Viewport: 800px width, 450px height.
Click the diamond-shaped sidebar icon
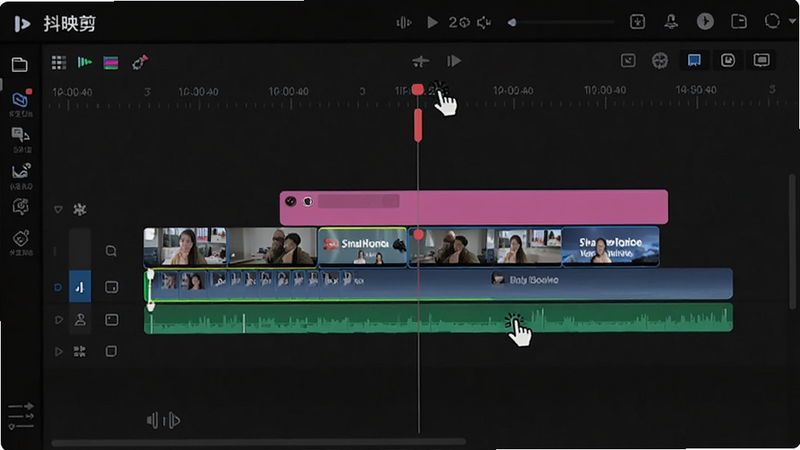point(21,238)
